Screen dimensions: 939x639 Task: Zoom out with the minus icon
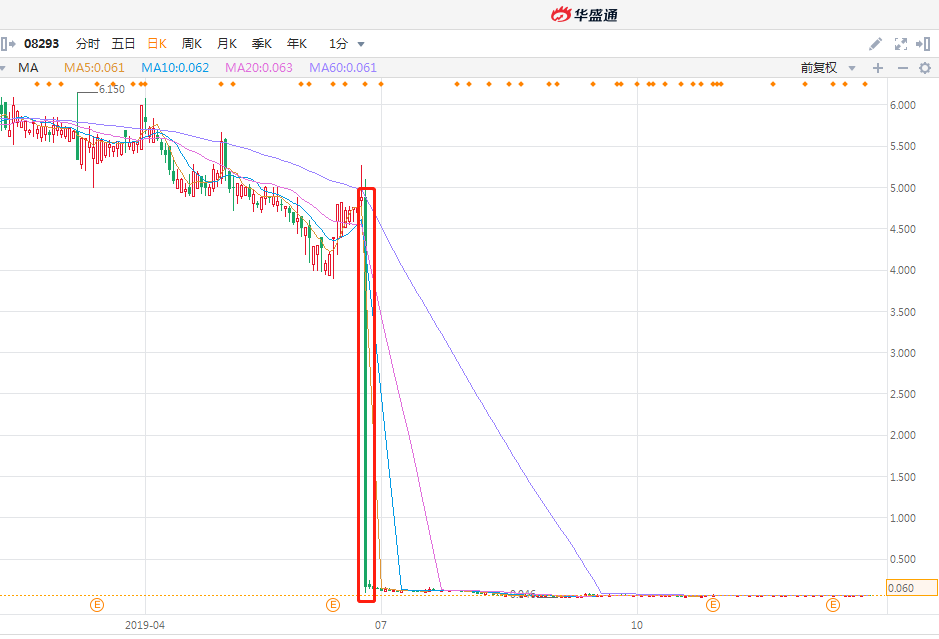tap(903, 68)
